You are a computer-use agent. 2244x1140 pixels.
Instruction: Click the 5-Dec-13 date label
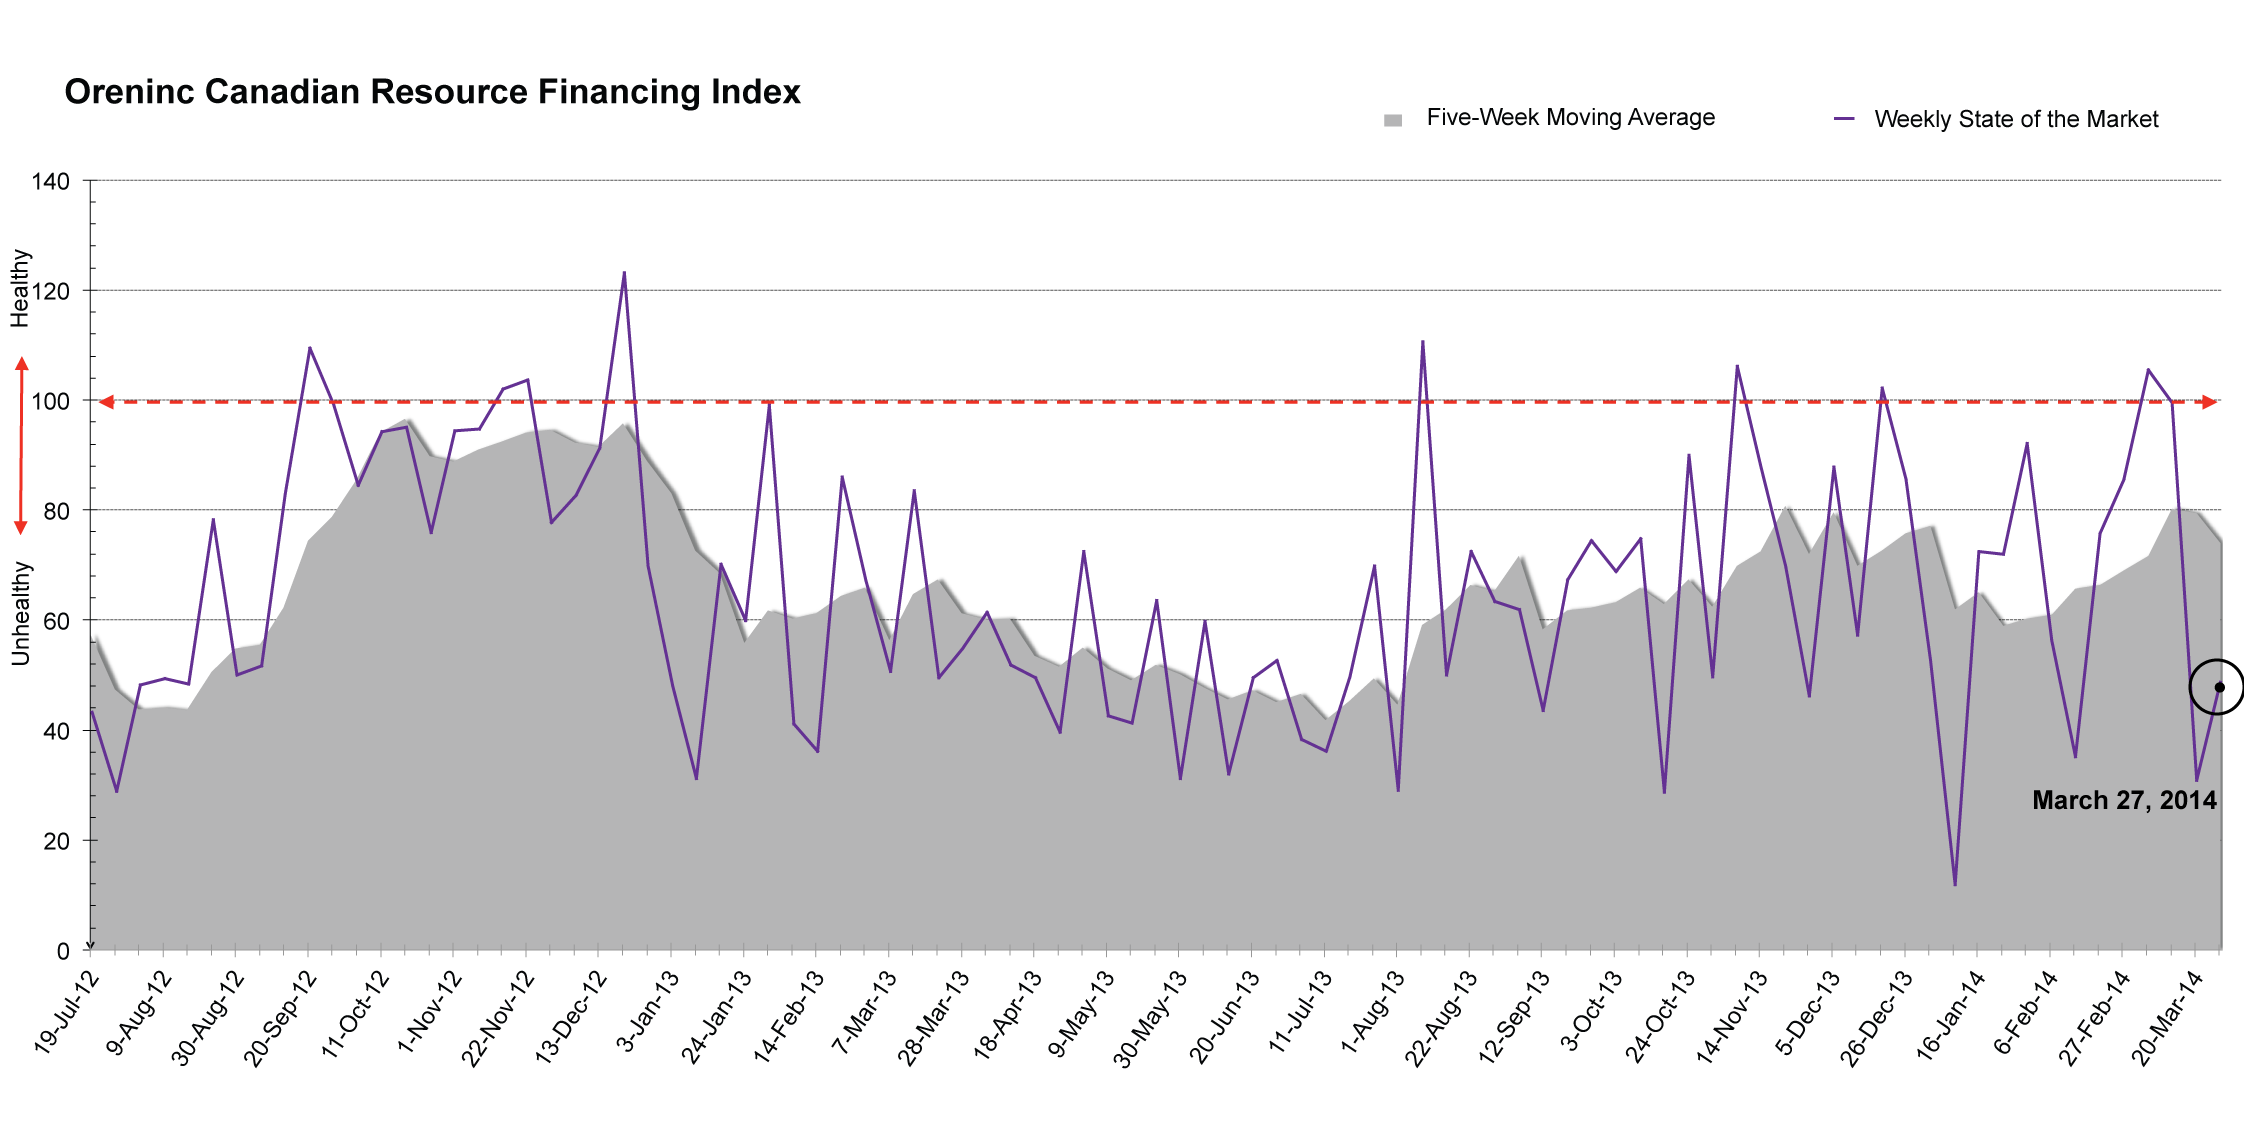coord(1809,1012)
